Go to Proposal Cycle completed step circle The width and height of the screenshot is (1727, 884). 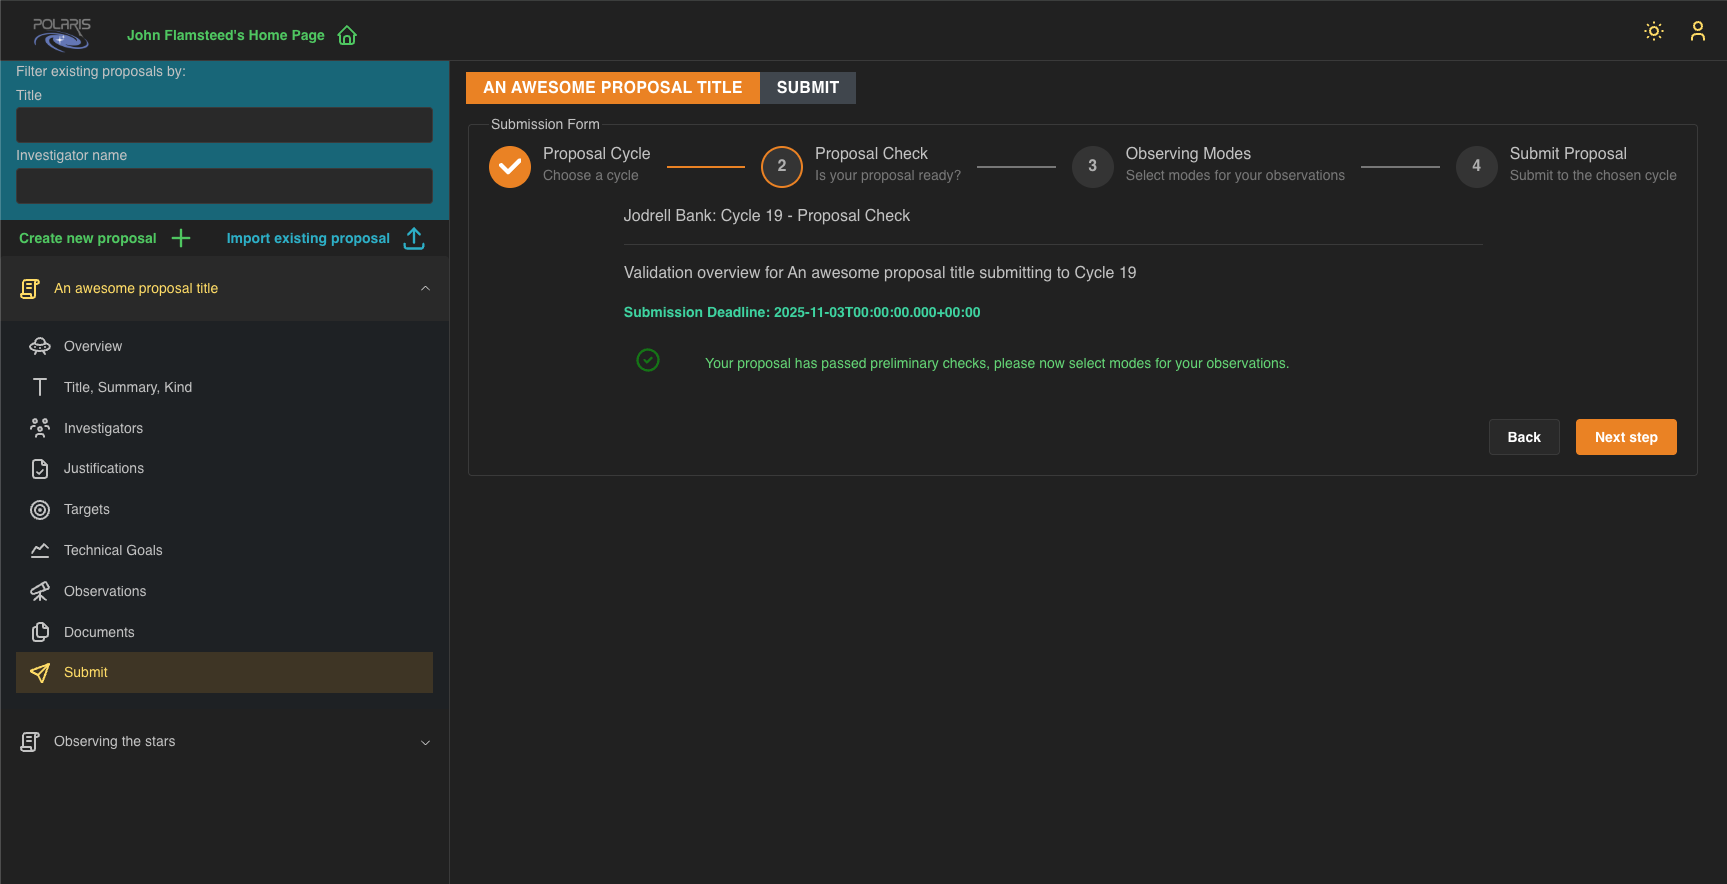tap(510, 166)
